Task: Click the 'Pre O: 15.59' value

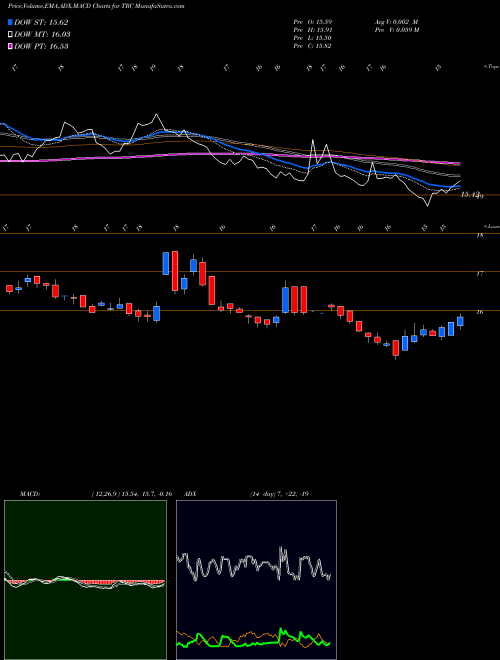Action: click(313, 21)
